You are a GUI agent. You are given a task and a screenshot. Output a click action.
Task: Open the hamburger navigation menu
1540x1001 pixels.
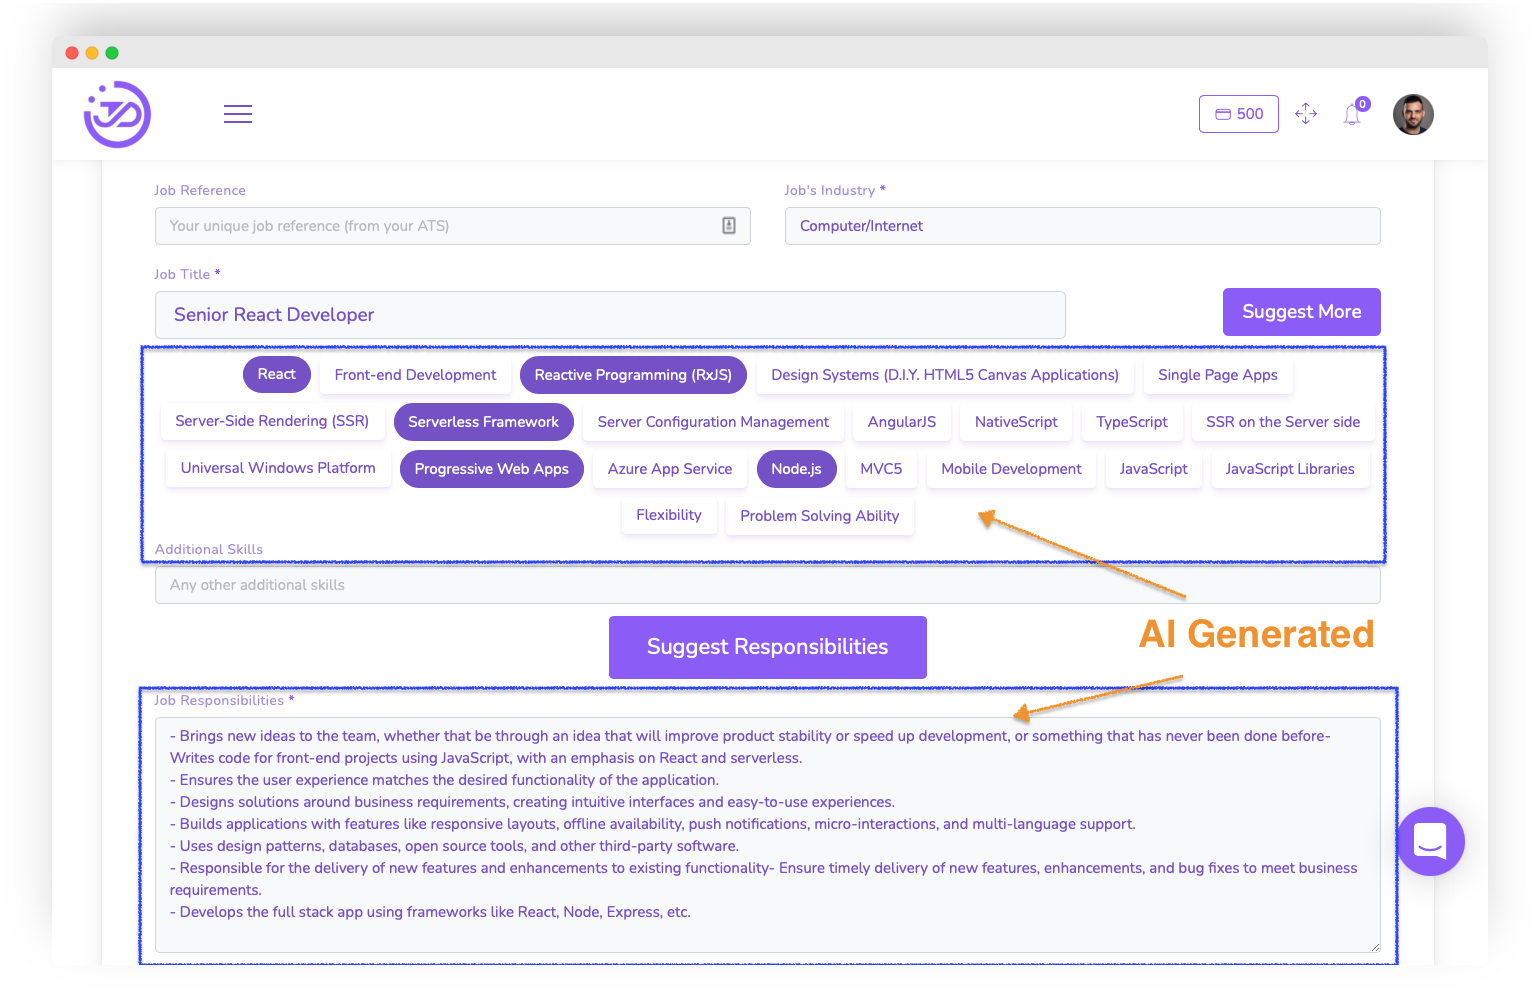coord(238,114)
